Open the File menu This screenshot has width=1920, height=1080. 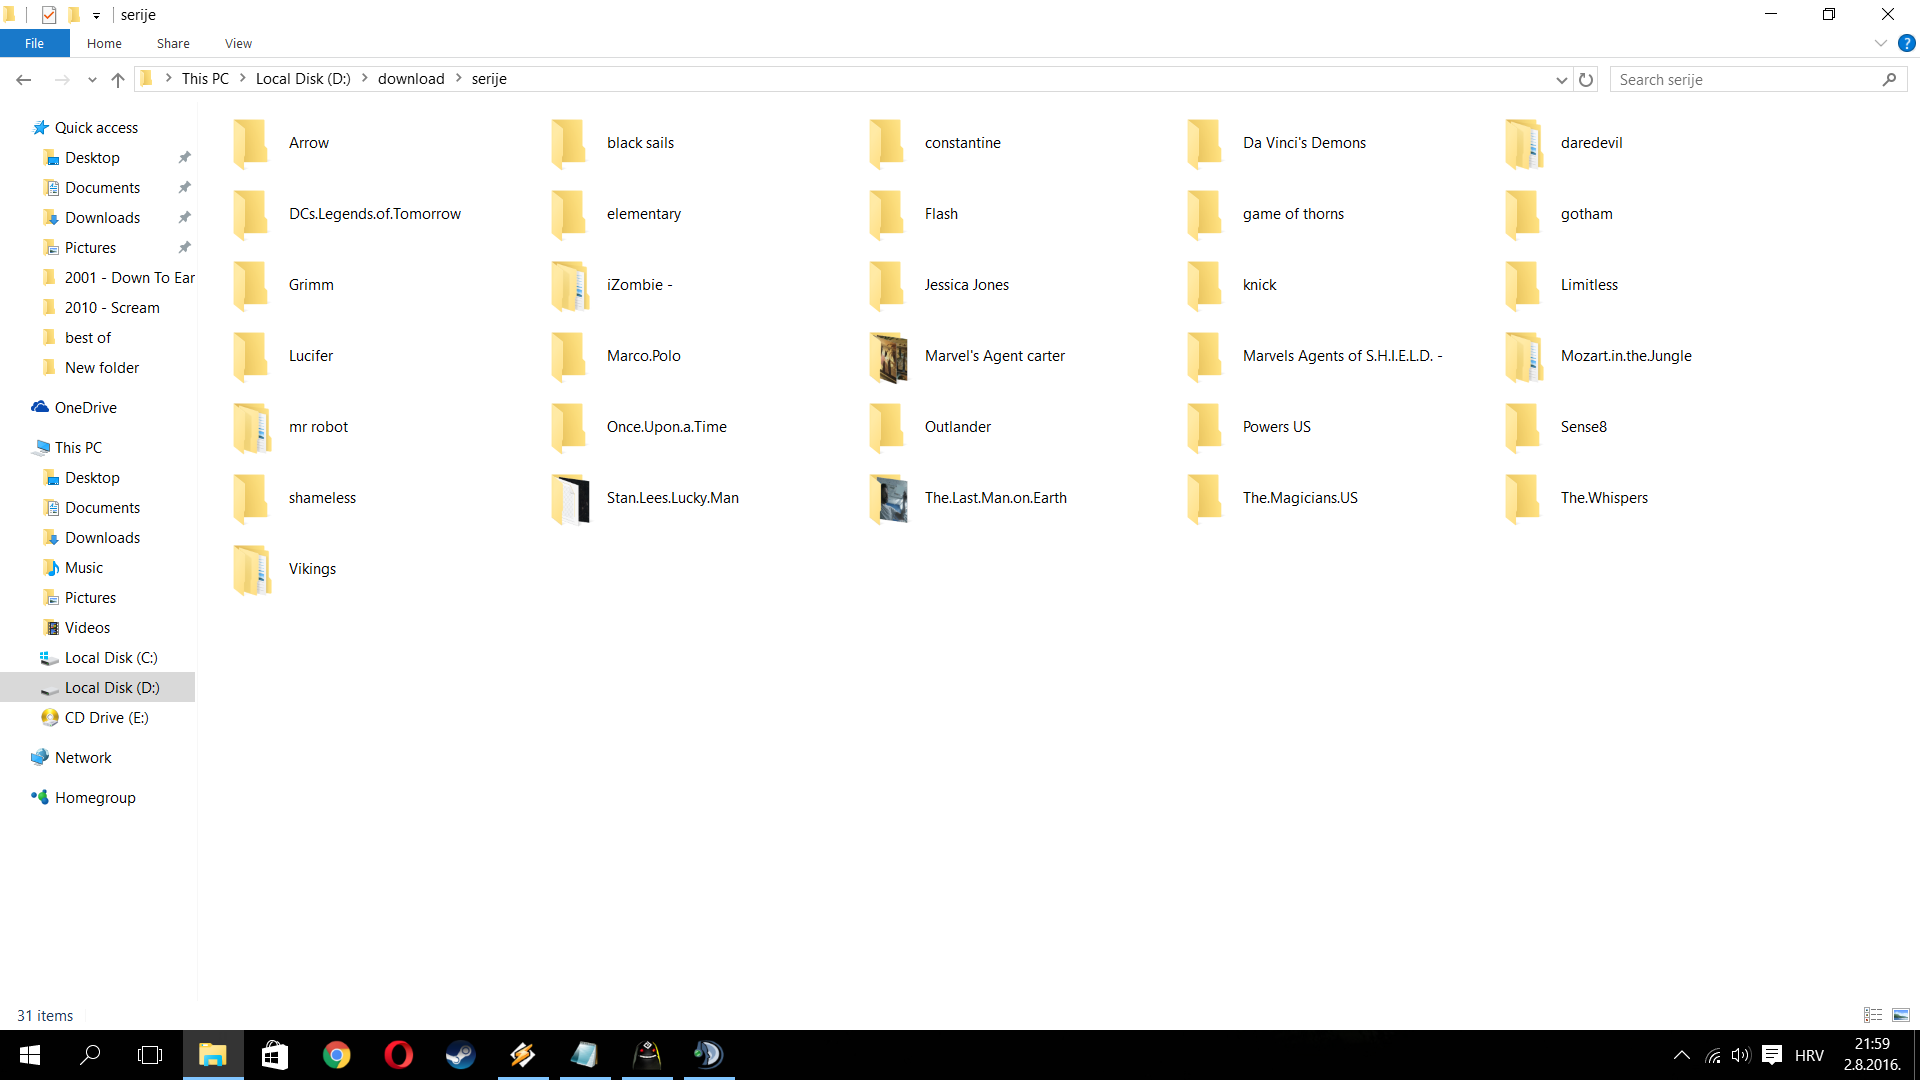(x=34, y=43)
